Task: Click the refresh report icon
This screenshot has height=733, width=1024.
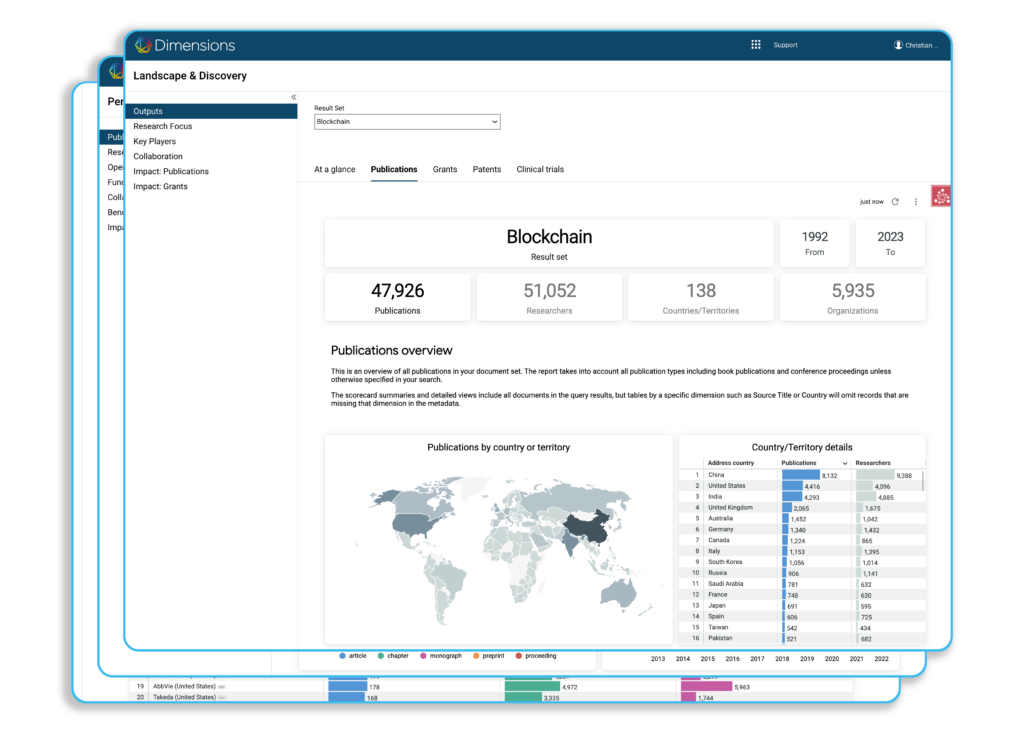Action: [x=895, y=202]
